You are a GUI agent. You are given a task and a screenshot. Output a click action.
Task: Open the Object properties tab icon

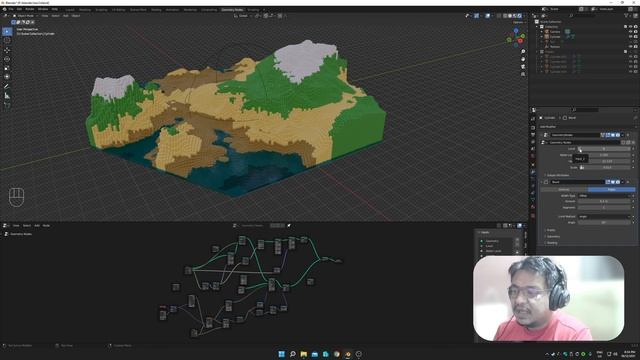(533, 164)
